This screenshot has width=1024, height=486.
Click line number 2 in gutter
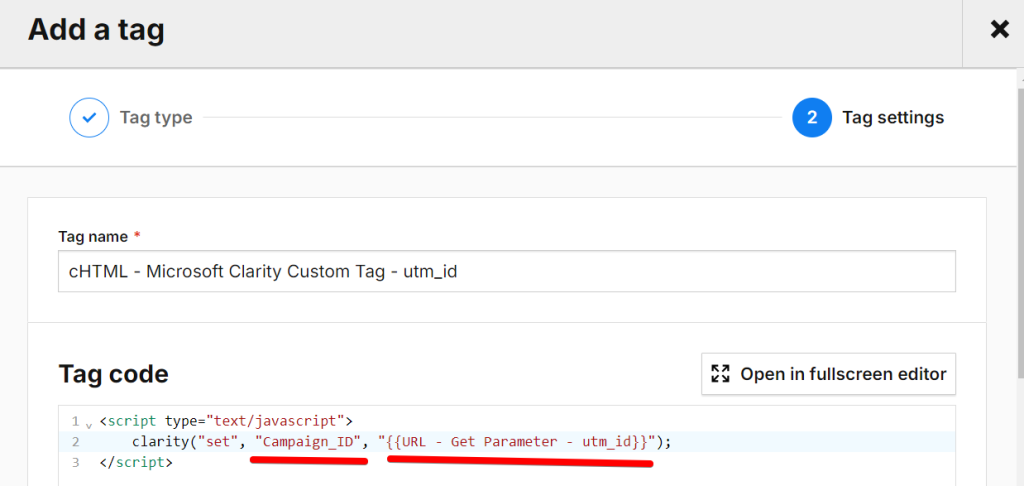(x=76, y=442)
